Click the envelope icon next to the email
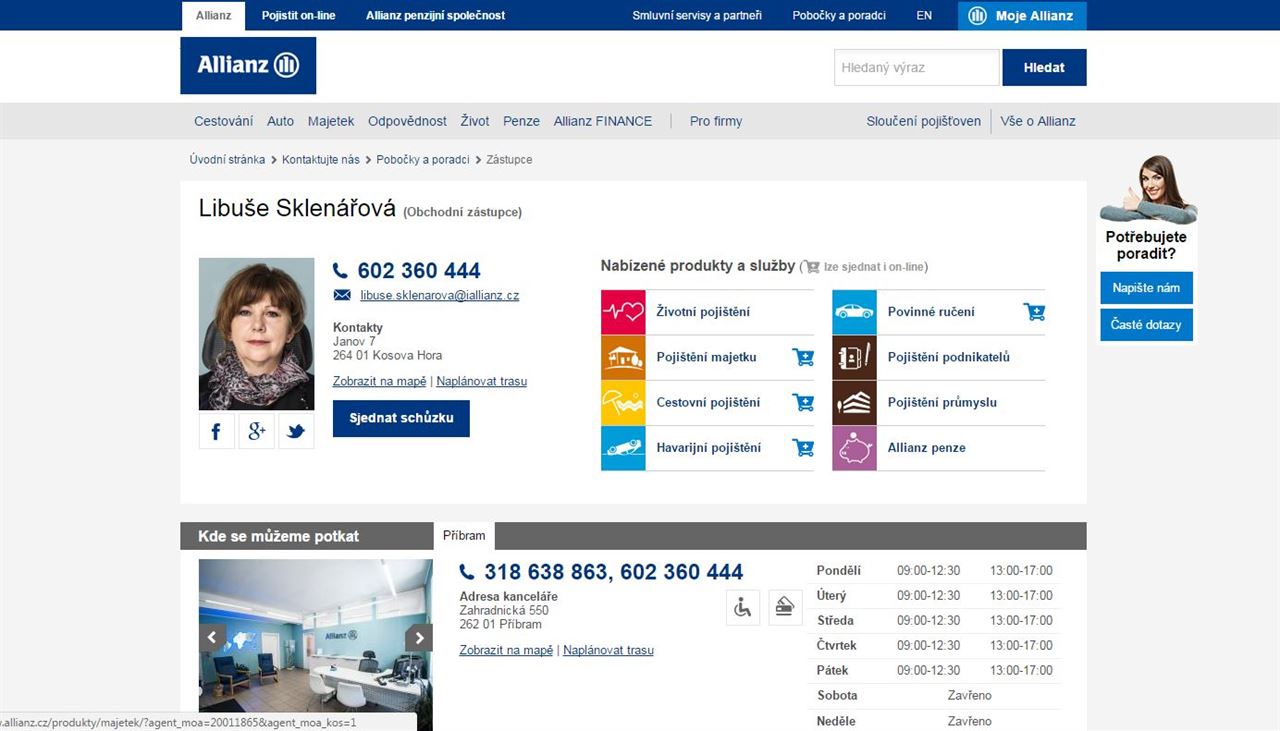Viewport: 1280px width, 731px height. click(x=342, y=295)
